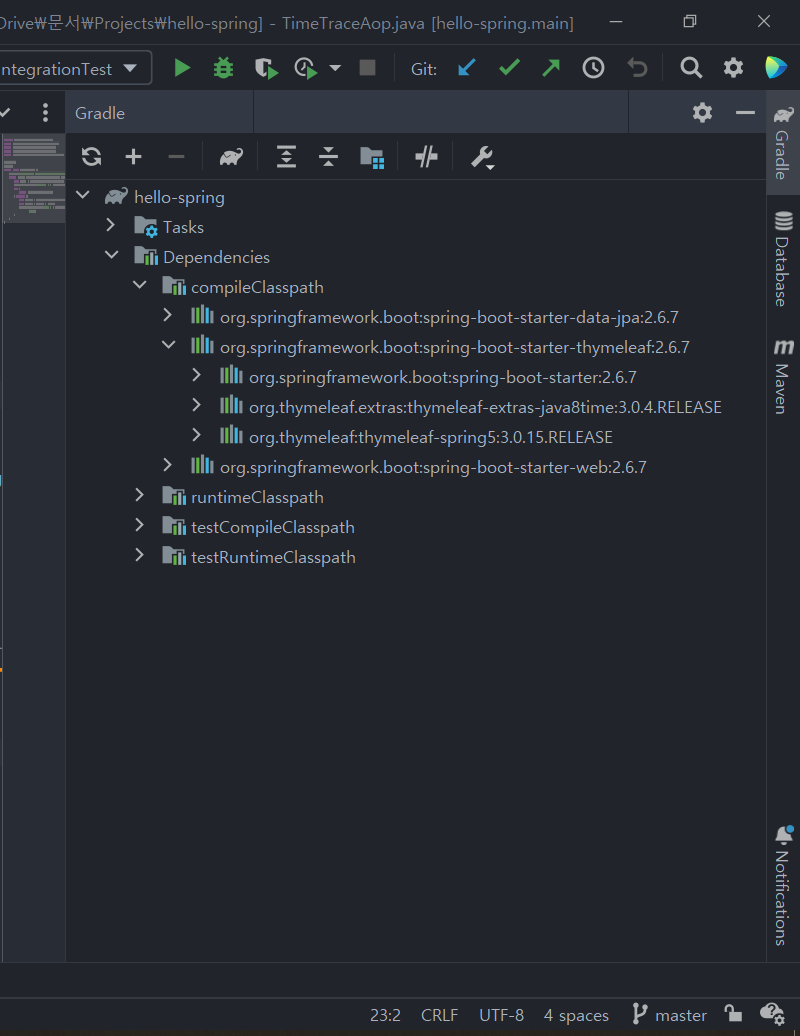Start debugging with the bug icon
The height and width of the screenshot is (1036, 800).
223,68
